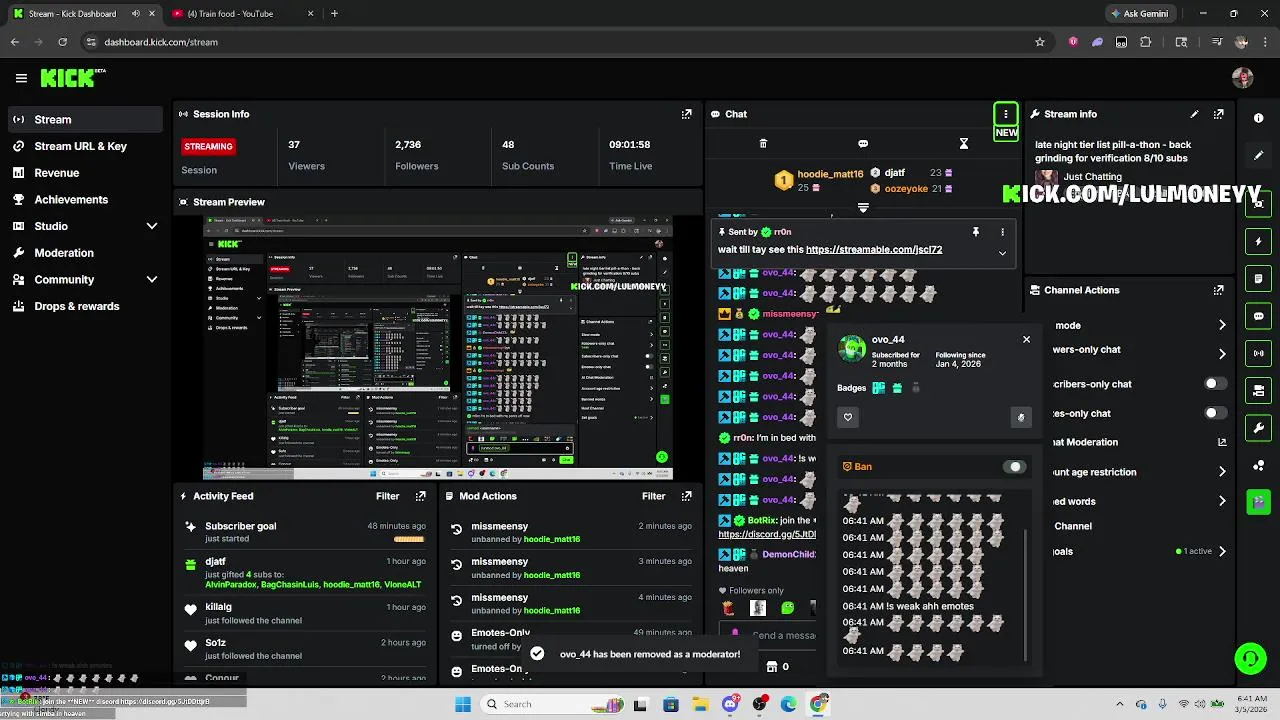
Task: Open the discord.gg link from BotRix
Action: point(767,534)
